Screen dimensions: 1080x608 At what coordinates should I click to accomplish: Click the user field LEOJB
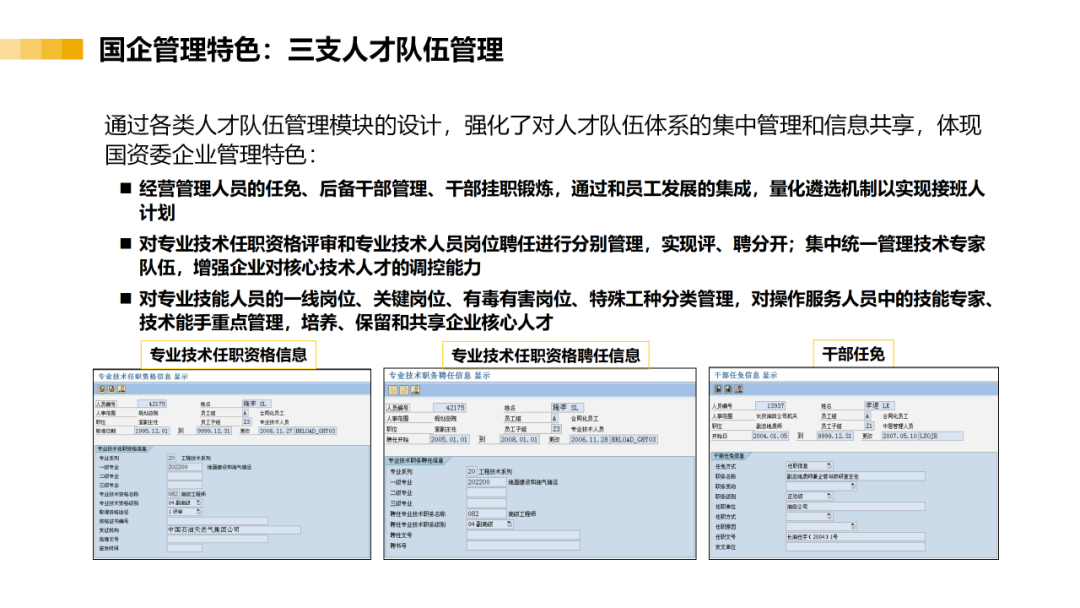941,436
